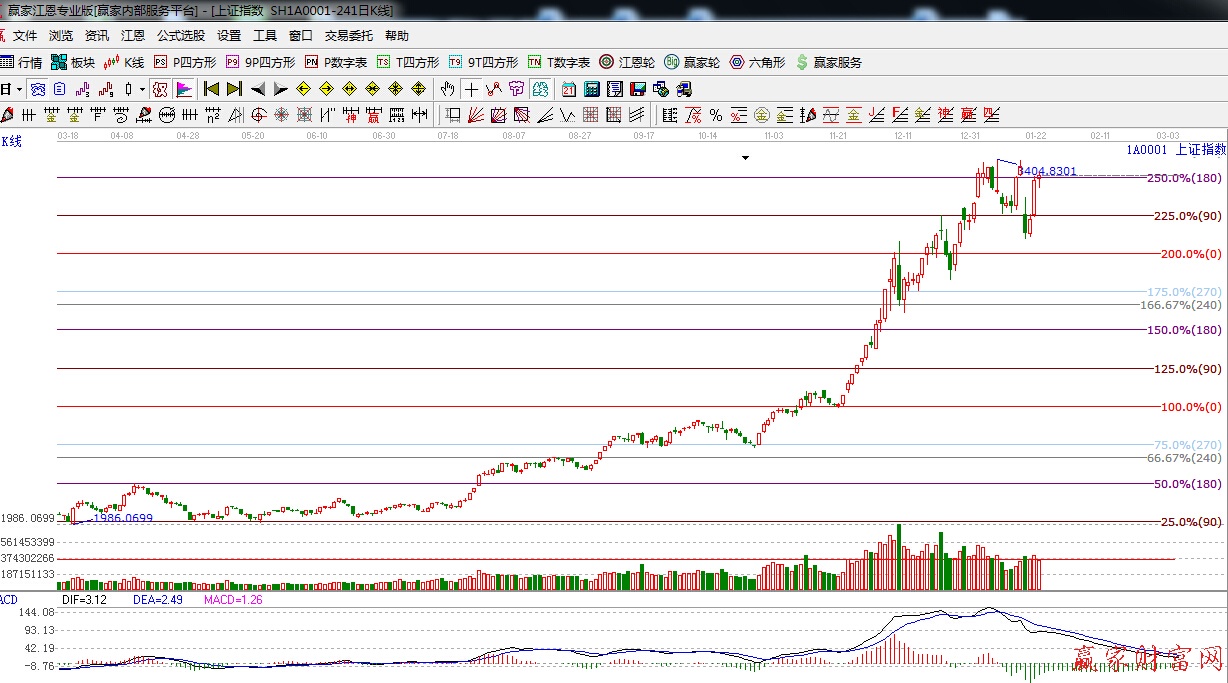Screen dimensions: 1228x683
Task: Open the 江恩轮 wheel tool
Action: (628, 62)
